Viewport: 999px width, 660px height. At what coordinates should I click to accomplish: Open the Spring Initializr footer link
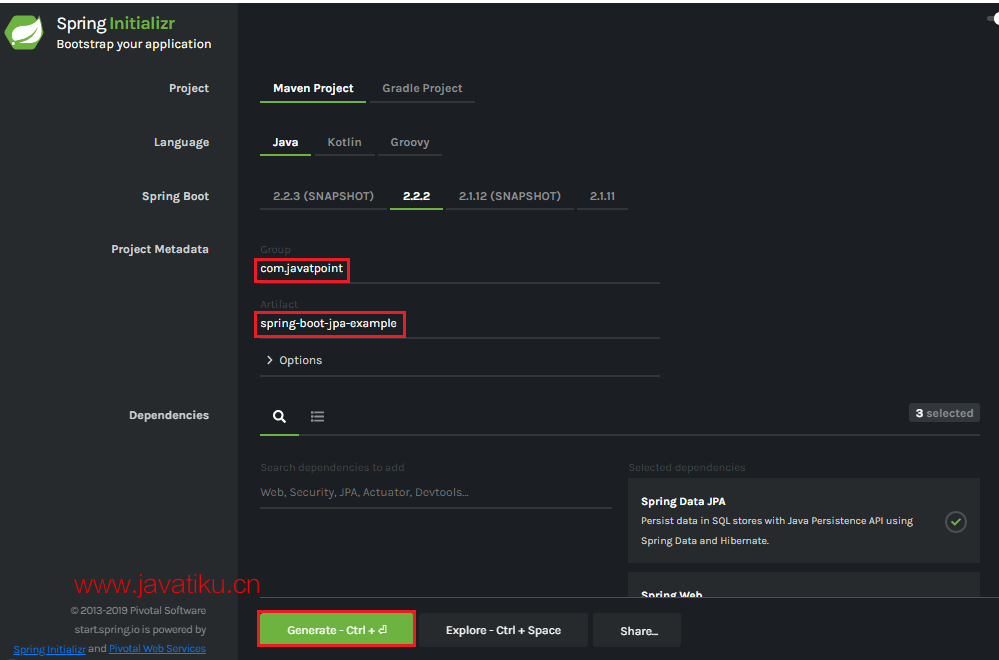50,649
